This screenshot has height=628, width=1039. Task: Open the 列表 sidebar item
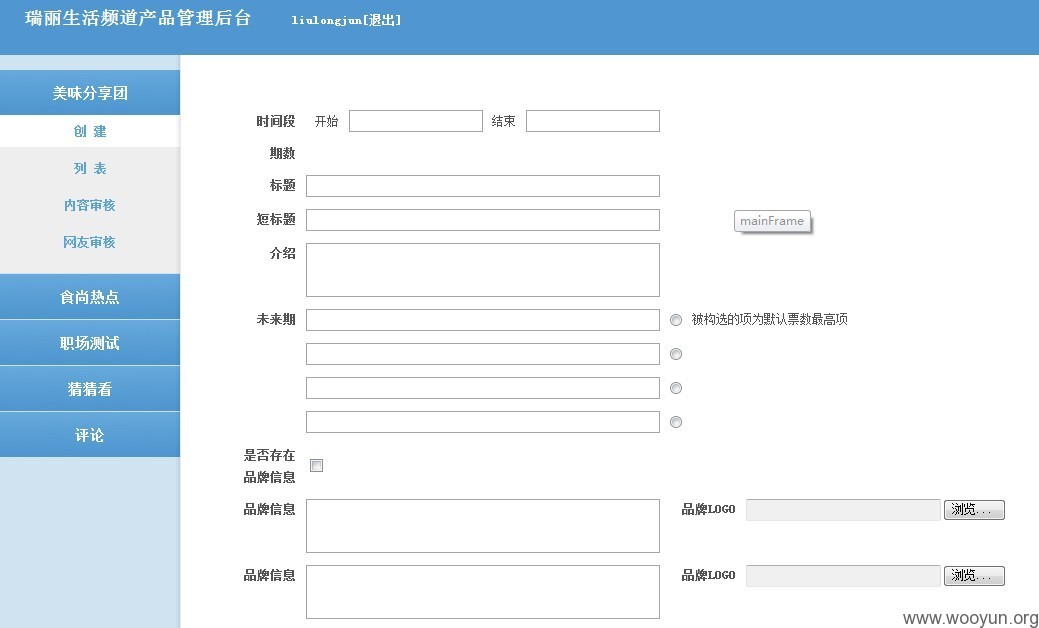click(89, 168)
